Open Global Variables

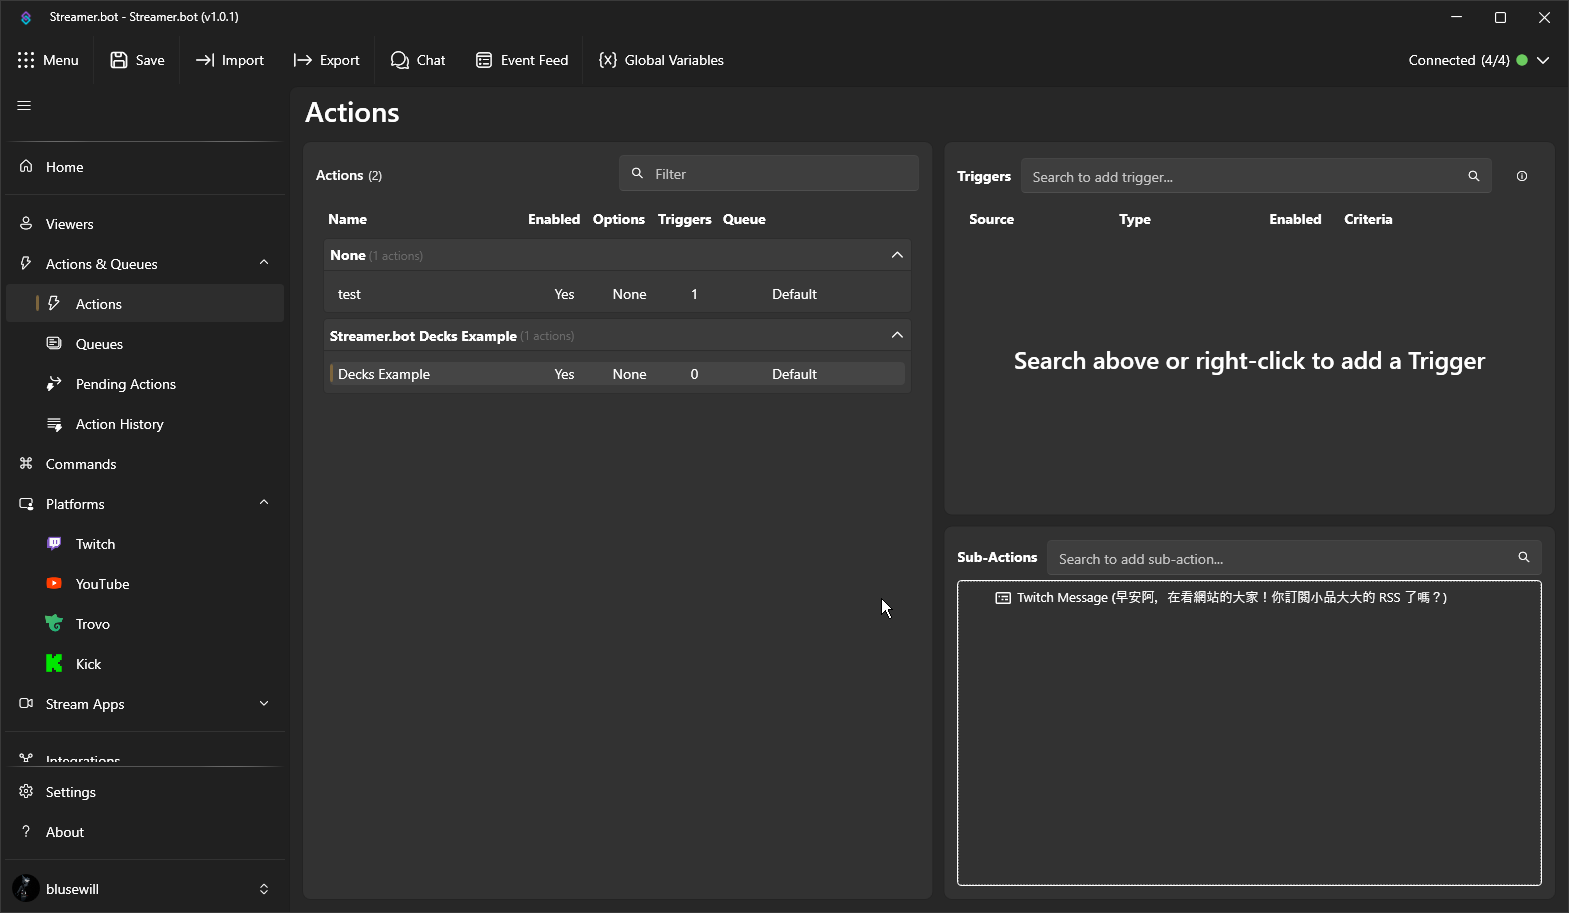(661, 60)
